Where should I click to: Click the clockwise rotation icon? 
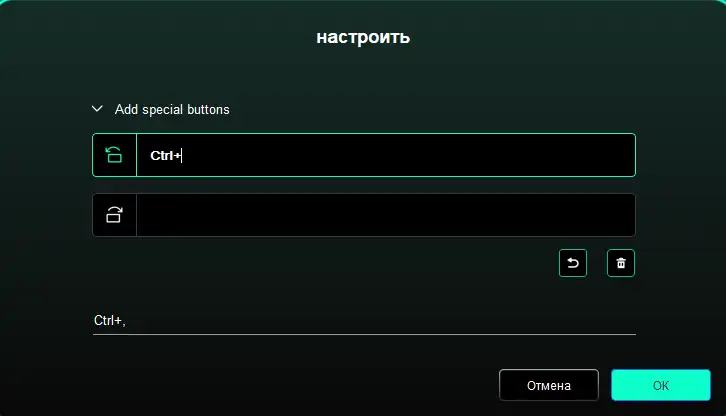point(114,215)
